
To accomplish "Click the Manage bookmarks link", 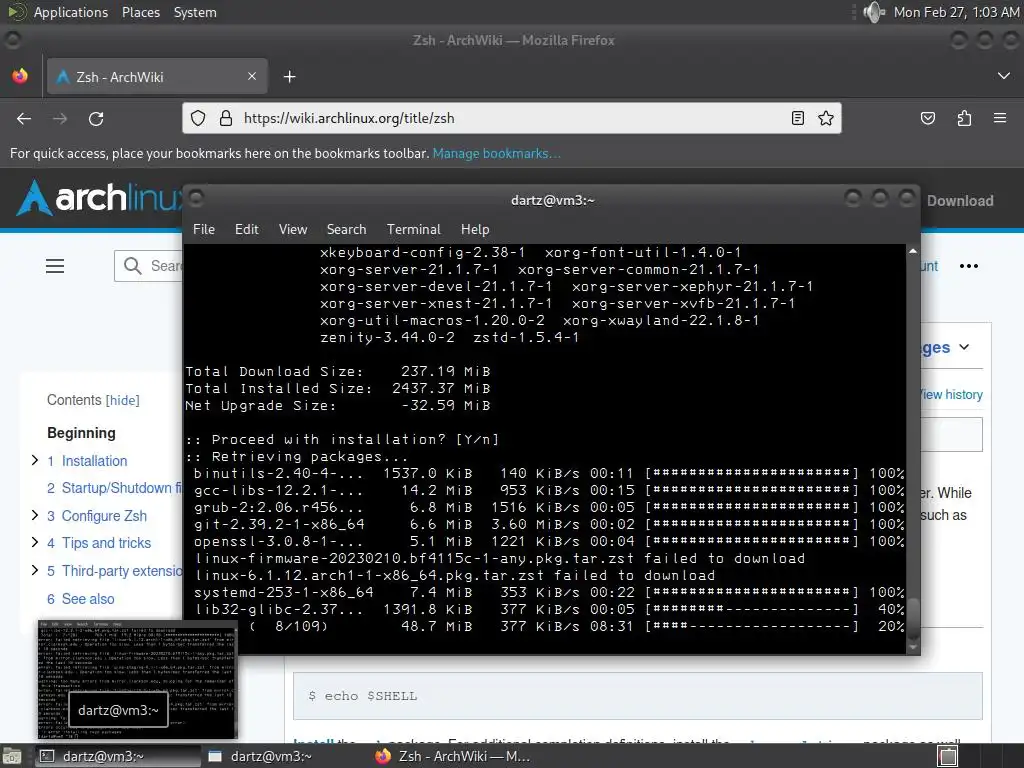I will 496,153.
